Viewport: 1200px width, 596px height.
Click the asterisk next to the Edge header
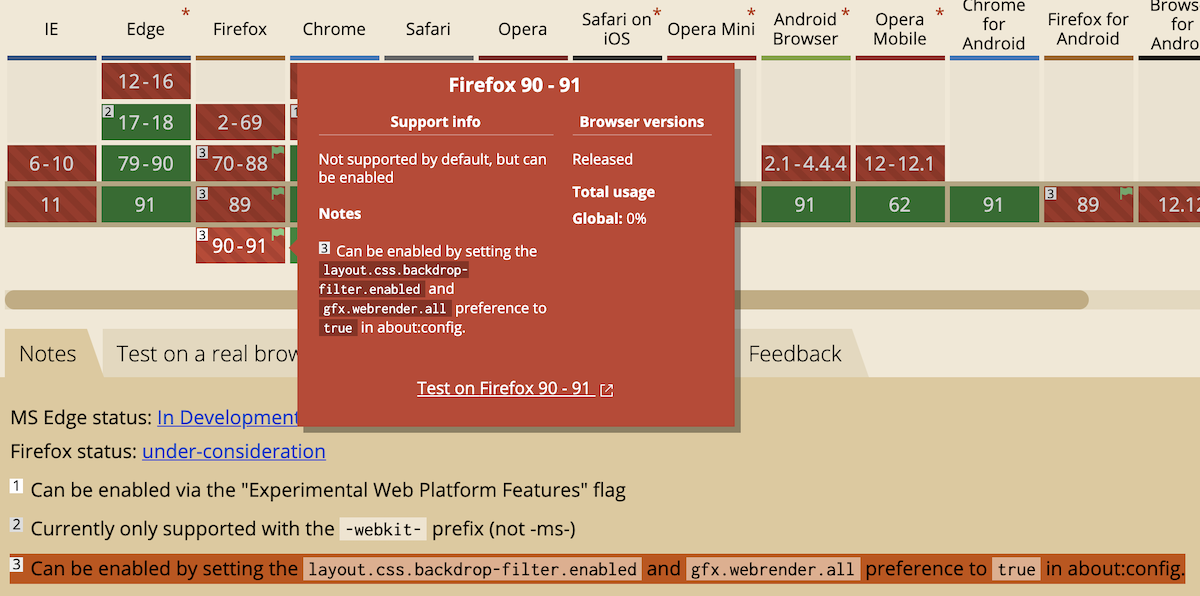point(184,13)
